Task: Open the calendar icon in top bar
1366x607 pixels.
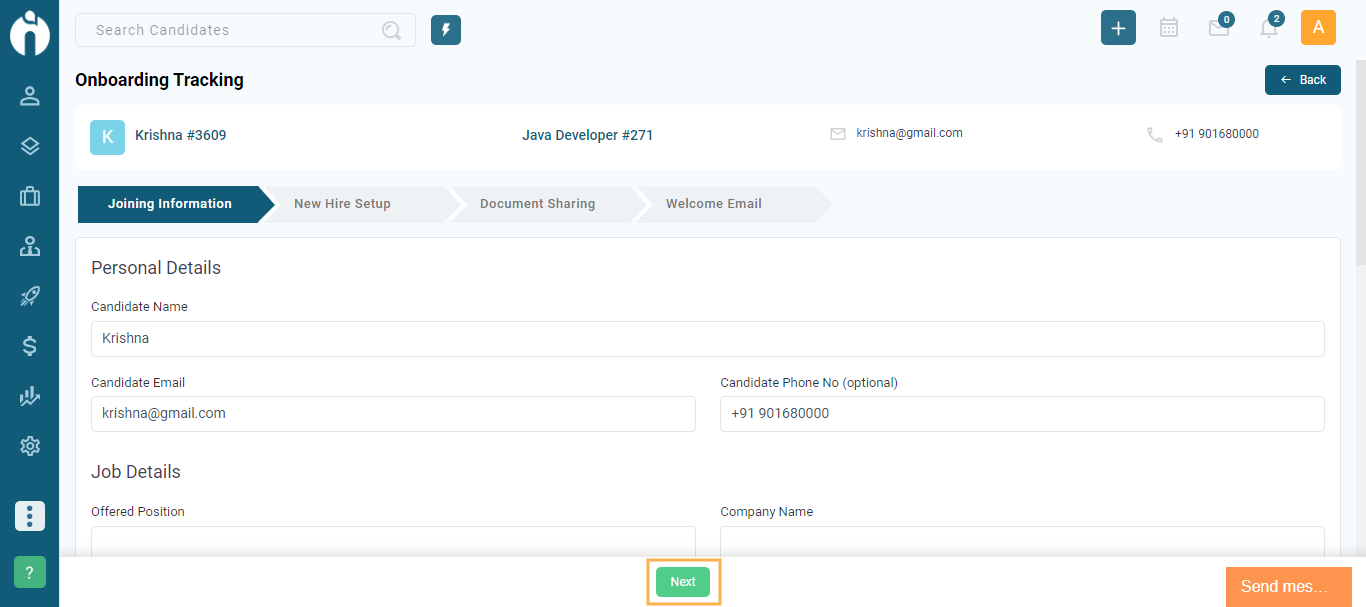Action: click(x=1168, y=27)
